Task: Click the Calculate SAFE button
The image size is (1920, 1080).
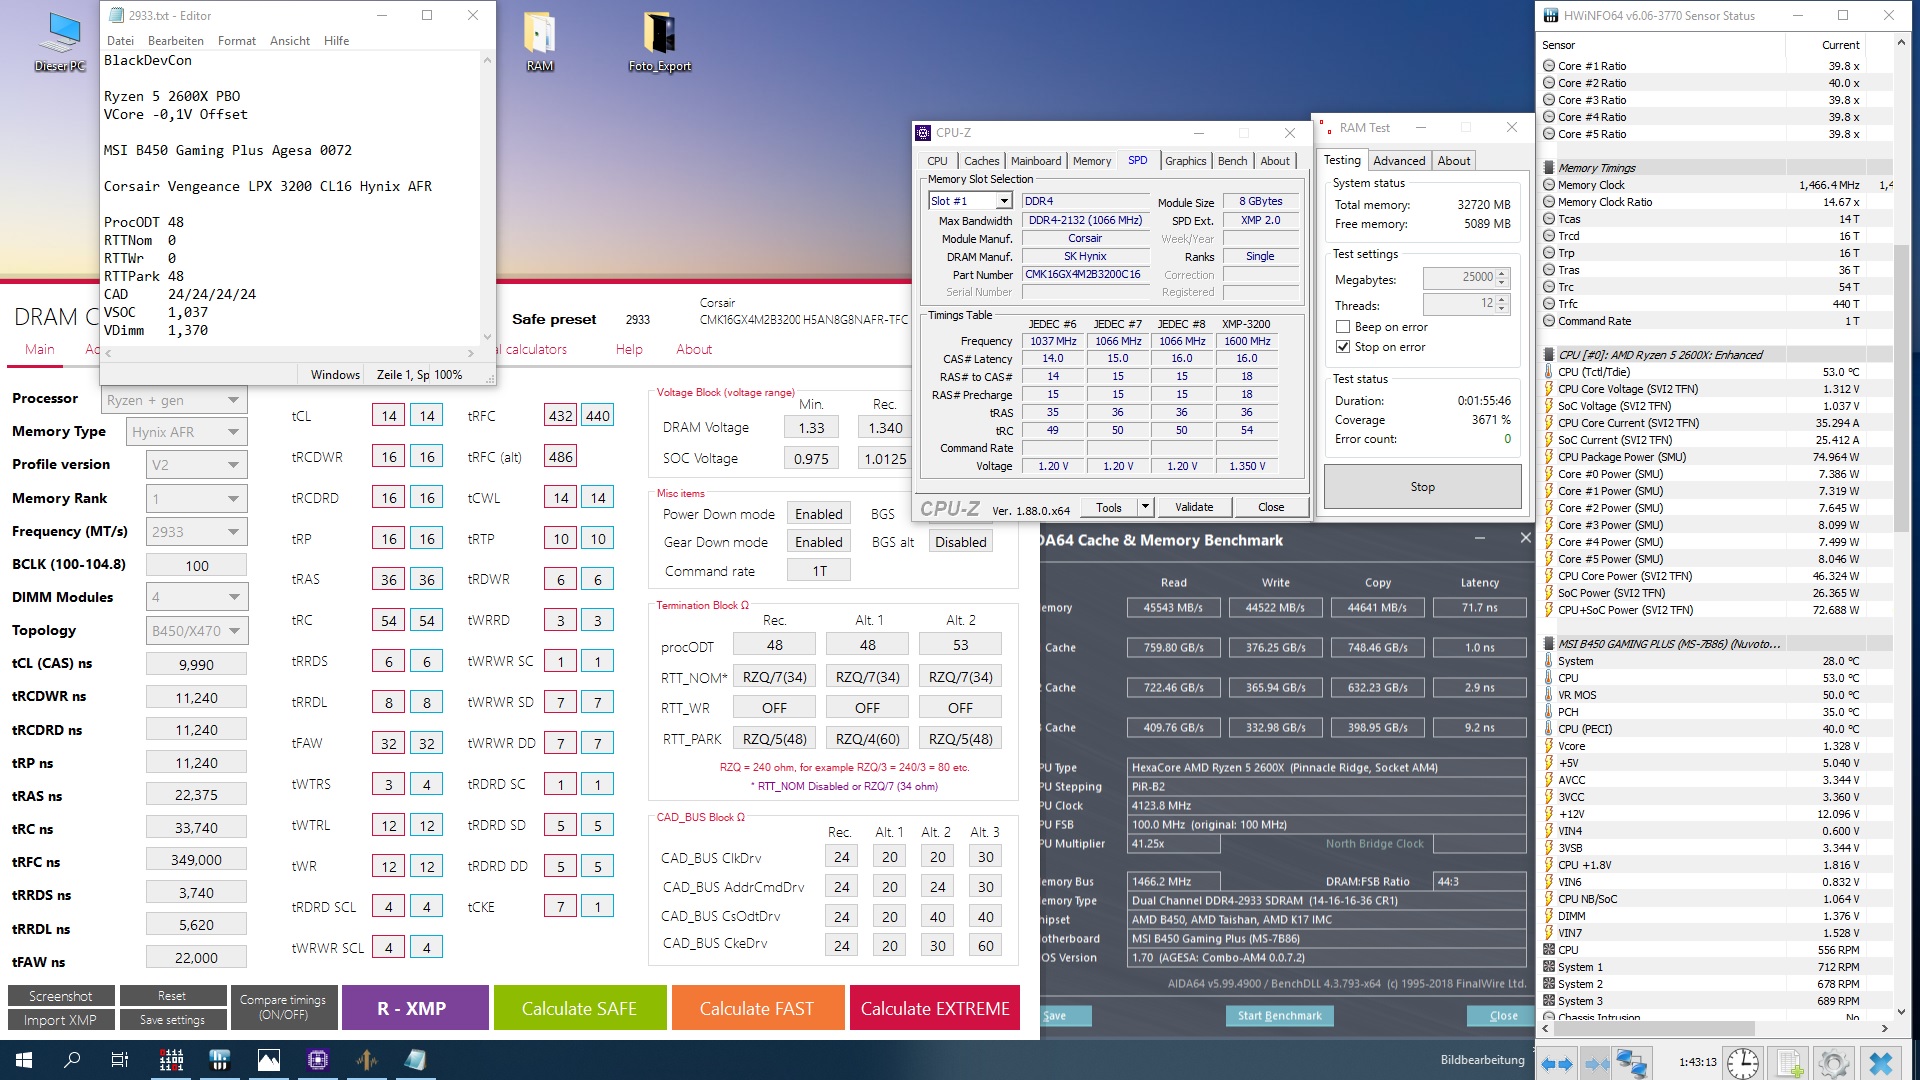Action: (x=579, y=1008)
